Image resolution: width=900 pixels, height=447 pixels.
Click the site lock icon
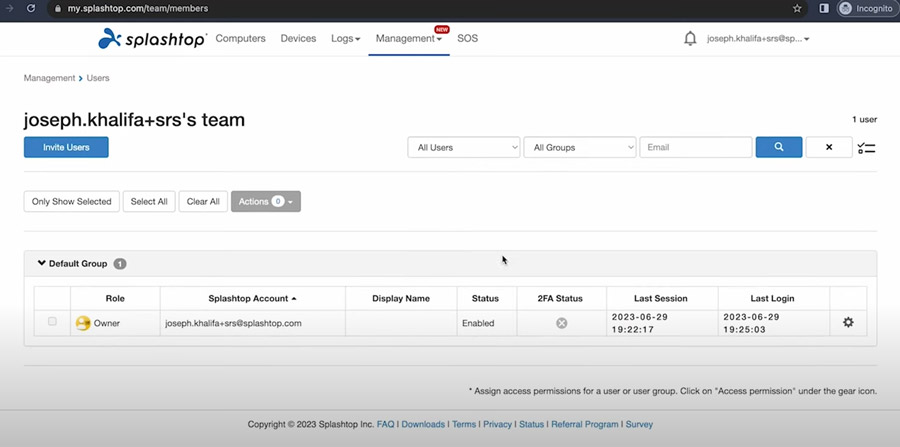point(56,9)
